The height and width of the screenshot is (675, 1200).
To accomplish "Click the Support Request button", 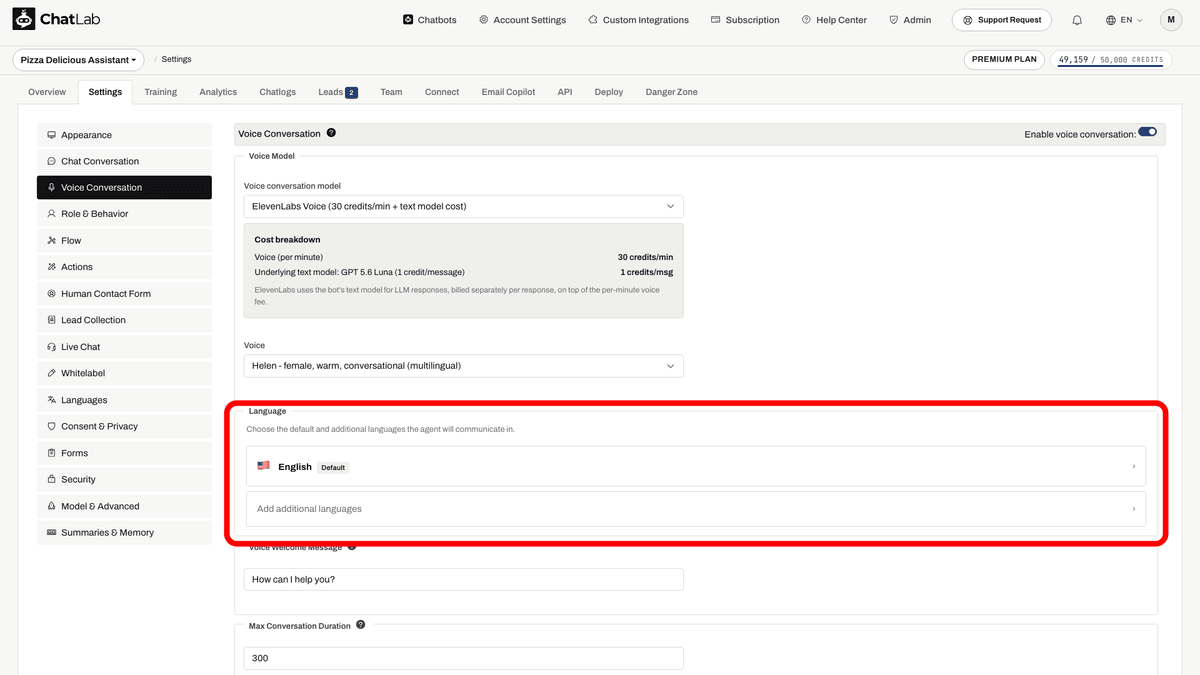I will 1003,20.
